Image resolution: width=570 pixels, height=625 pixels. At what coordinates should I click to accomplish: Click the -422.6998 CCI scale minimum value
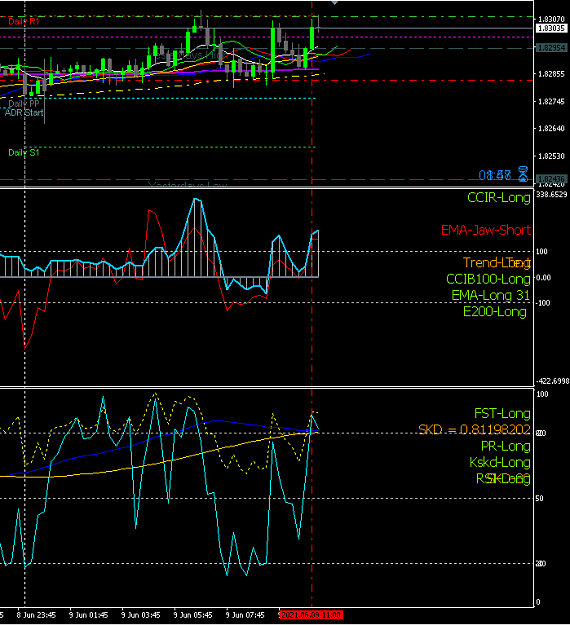pyautogui.click(x=552, y=381)
